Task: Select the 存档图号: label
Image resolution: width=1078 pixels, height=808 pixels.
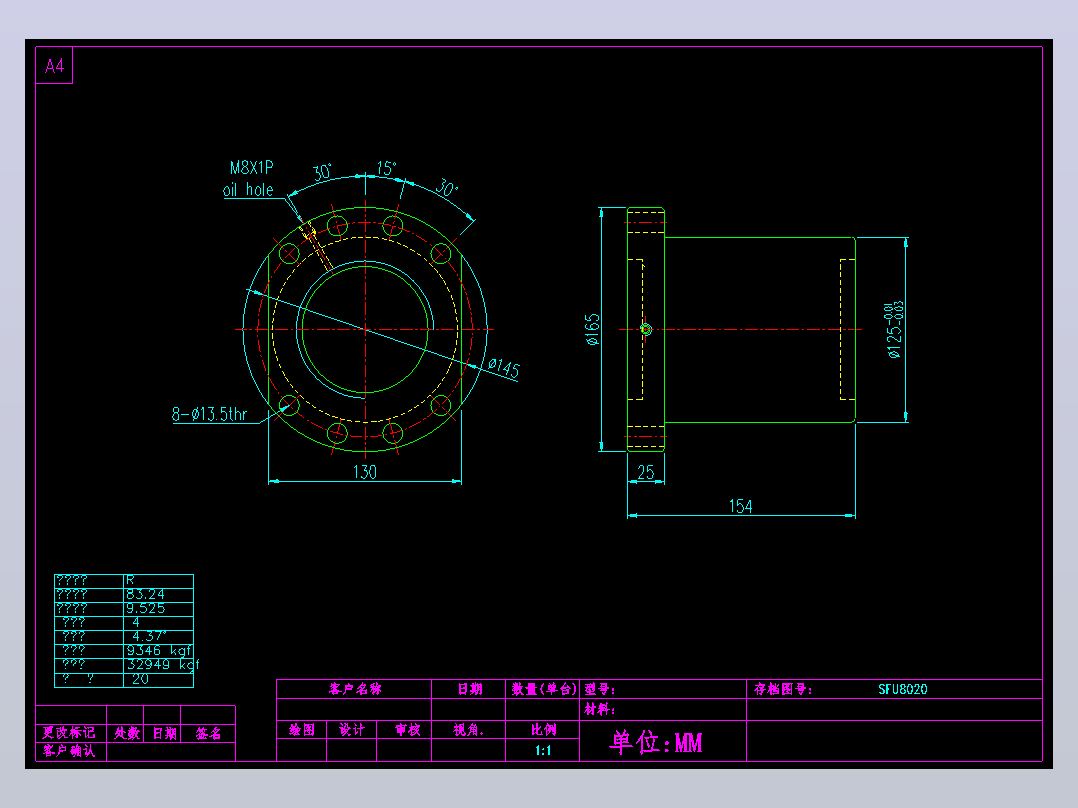Action: (783, 689)
